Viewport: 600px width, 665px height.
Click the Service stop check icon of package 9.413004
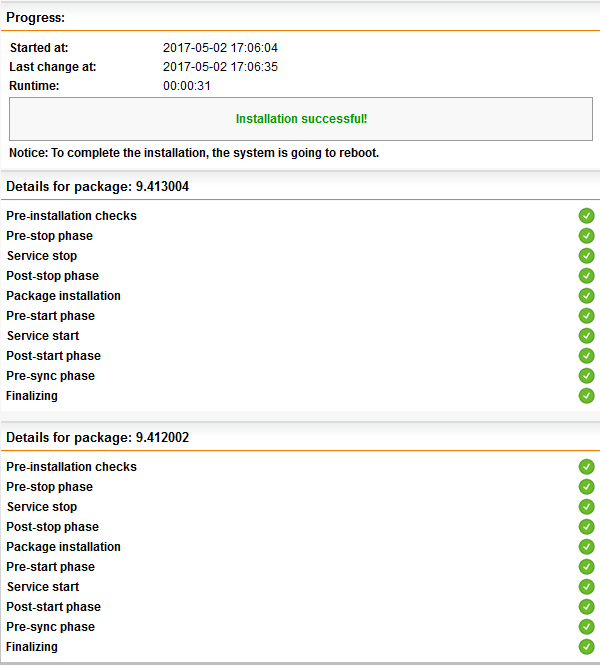pyautogui.click(x=586, y=256)
